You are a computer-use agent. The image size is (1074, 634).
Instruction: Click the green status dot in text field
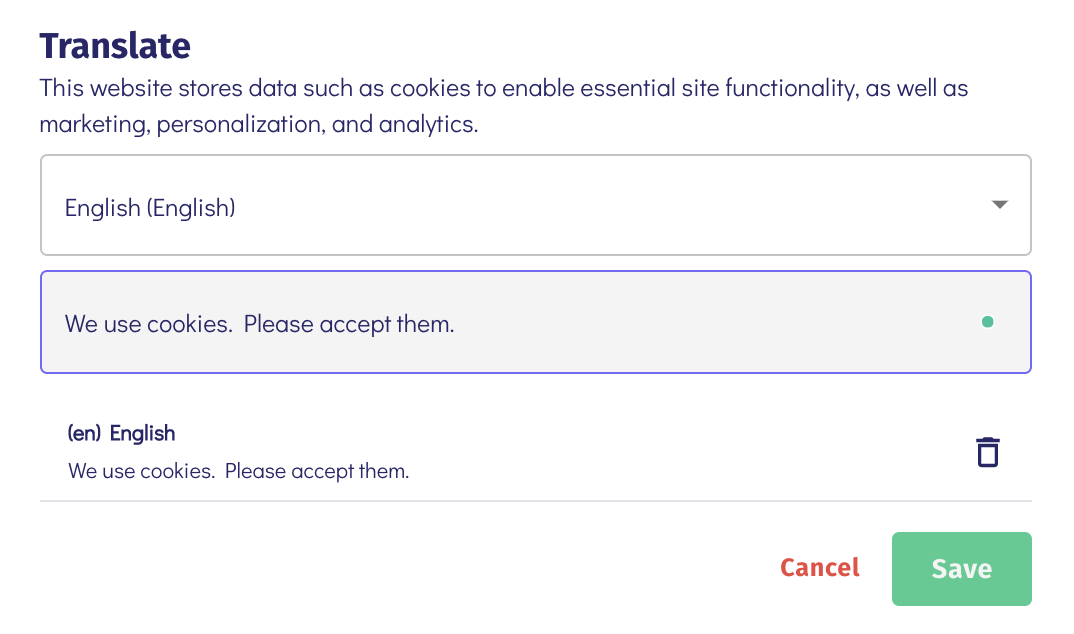[987, 322]
